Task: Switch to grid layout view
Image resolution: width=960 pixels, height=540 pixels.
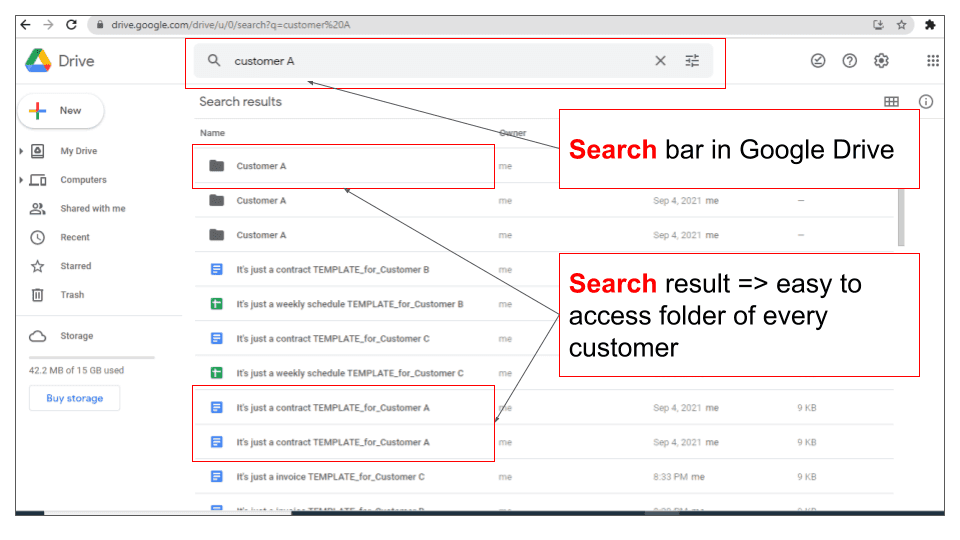Action: pos(891,102)
